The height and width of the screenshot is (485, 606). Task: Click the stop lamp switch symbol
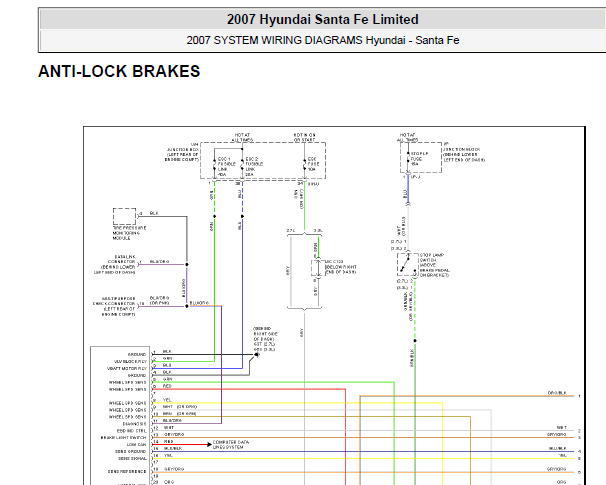(x=408, y=265)
